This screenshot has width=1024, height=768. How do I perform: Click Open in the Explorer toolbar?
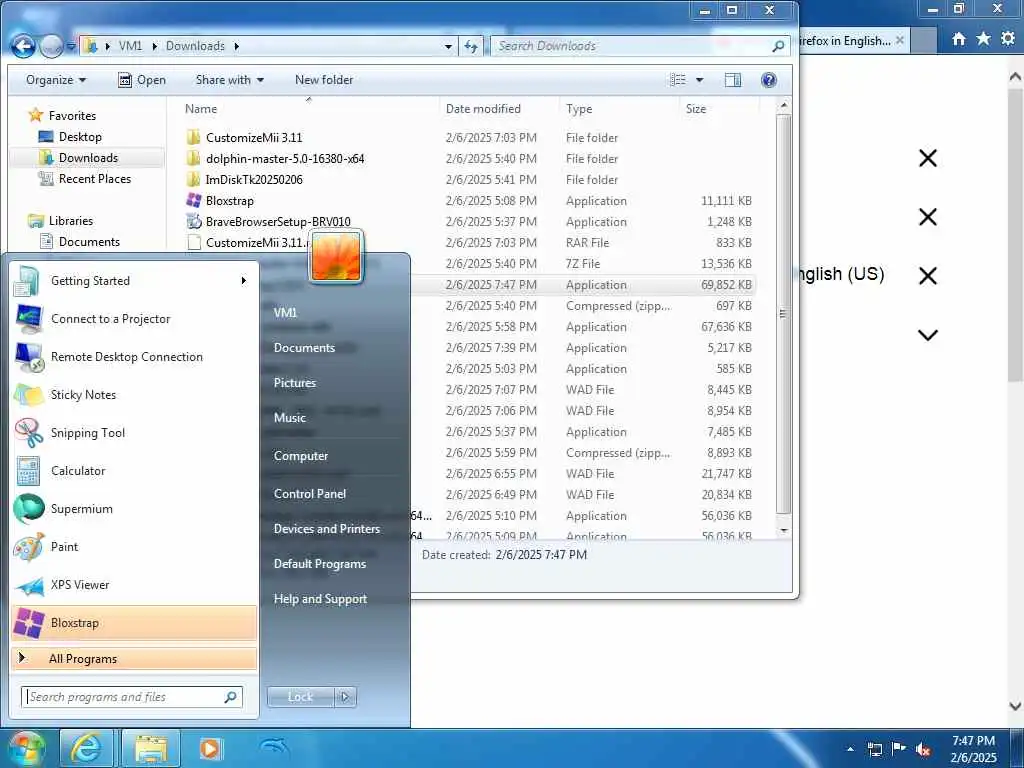pos(142,80)
